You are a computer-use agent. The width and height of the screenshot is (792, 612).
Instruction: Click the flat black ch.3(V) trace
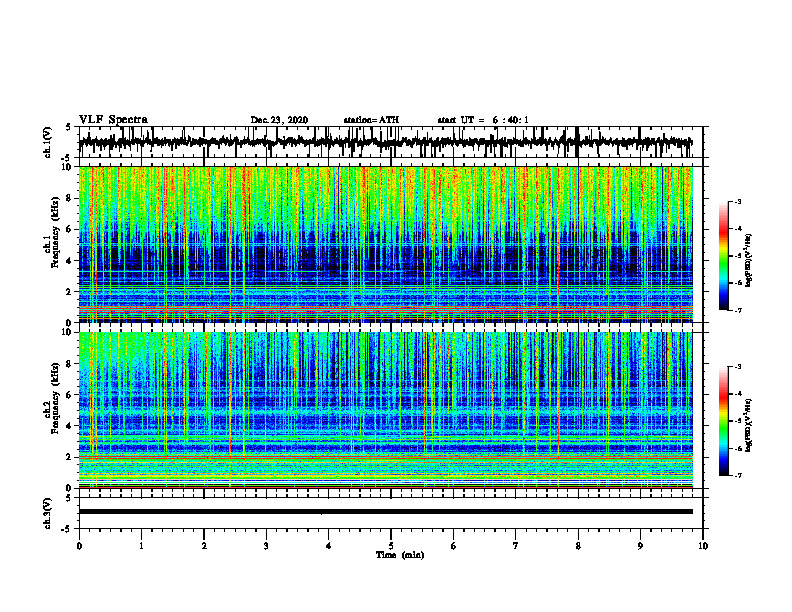click(x=386, y=512)
